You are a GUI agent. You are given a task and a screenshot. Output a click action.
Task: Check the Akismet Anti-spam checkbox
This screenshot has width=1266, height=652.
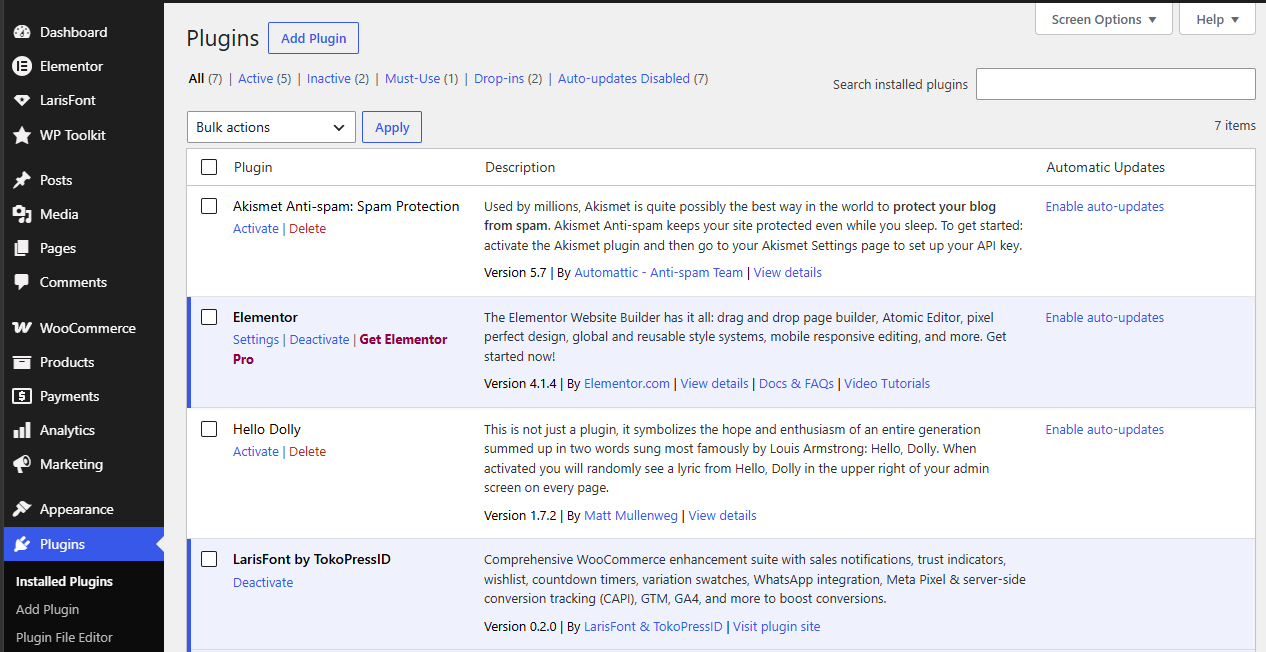point(209,206)
